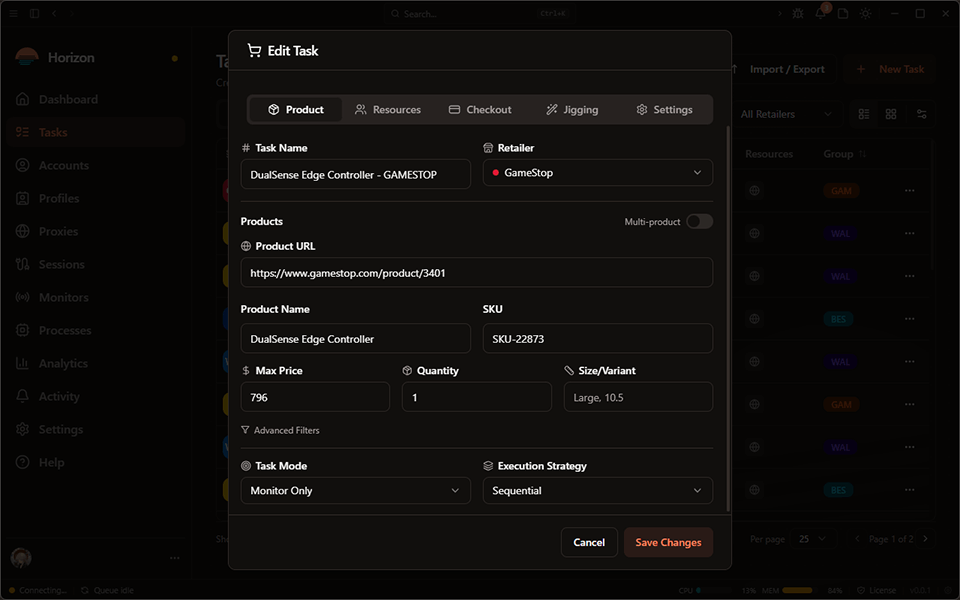This screenshot has height=600, width=960.
Task: Expand Advanced Filters
Action: click(280, 430)
